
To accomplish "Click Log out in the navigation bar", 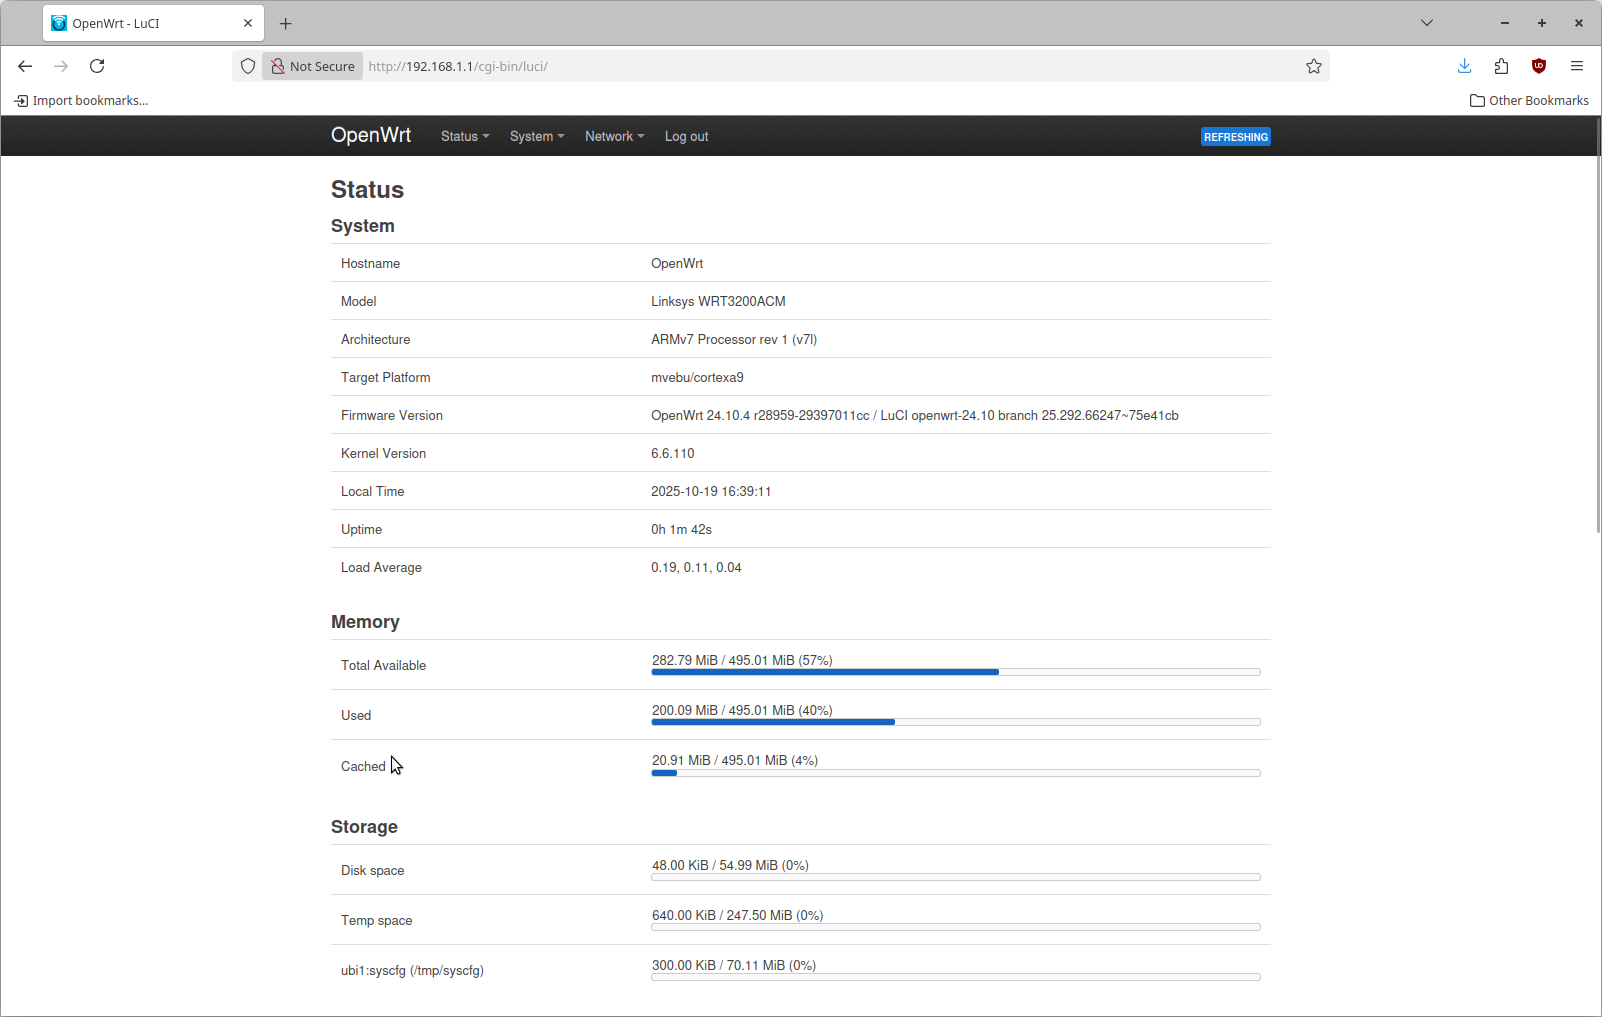I will 686,137.
